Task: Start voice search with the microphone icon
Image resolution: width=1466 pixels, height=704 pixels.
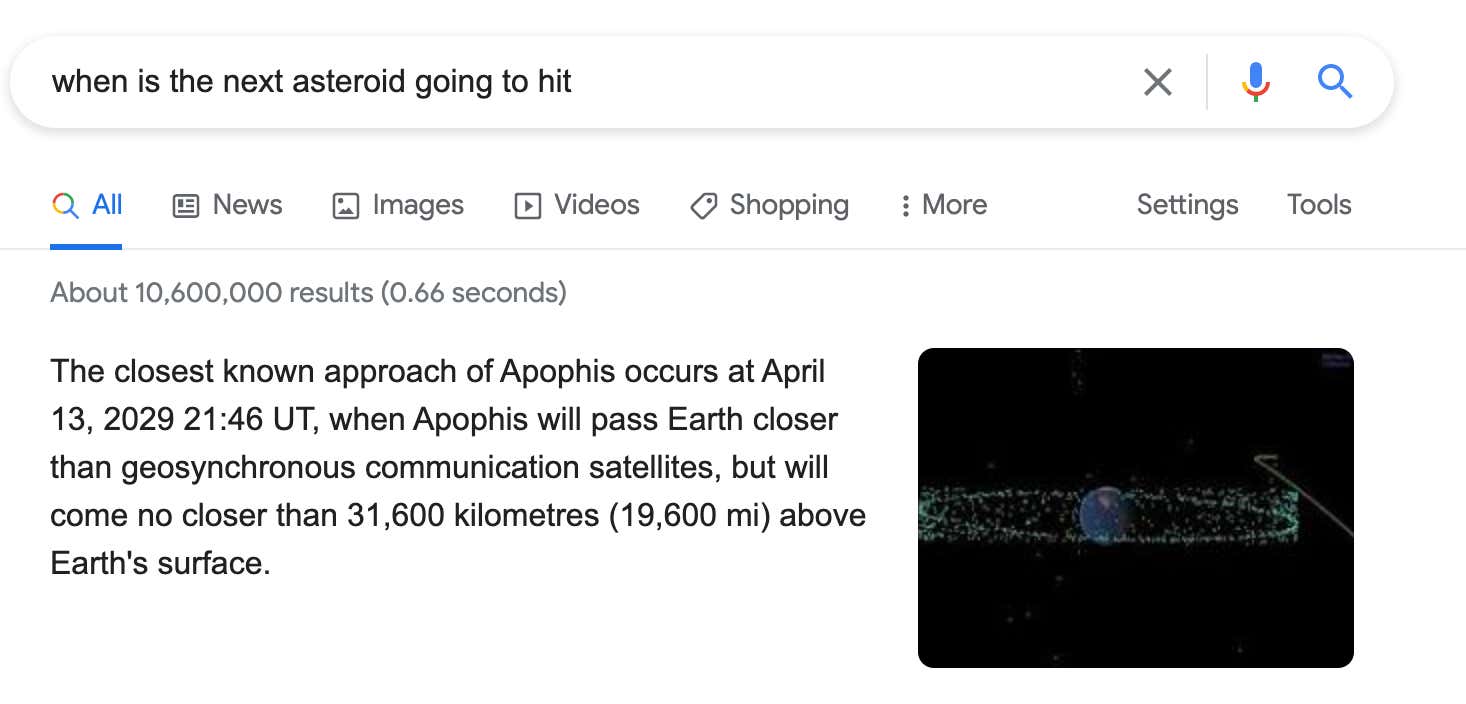Action: [1255, 82]
